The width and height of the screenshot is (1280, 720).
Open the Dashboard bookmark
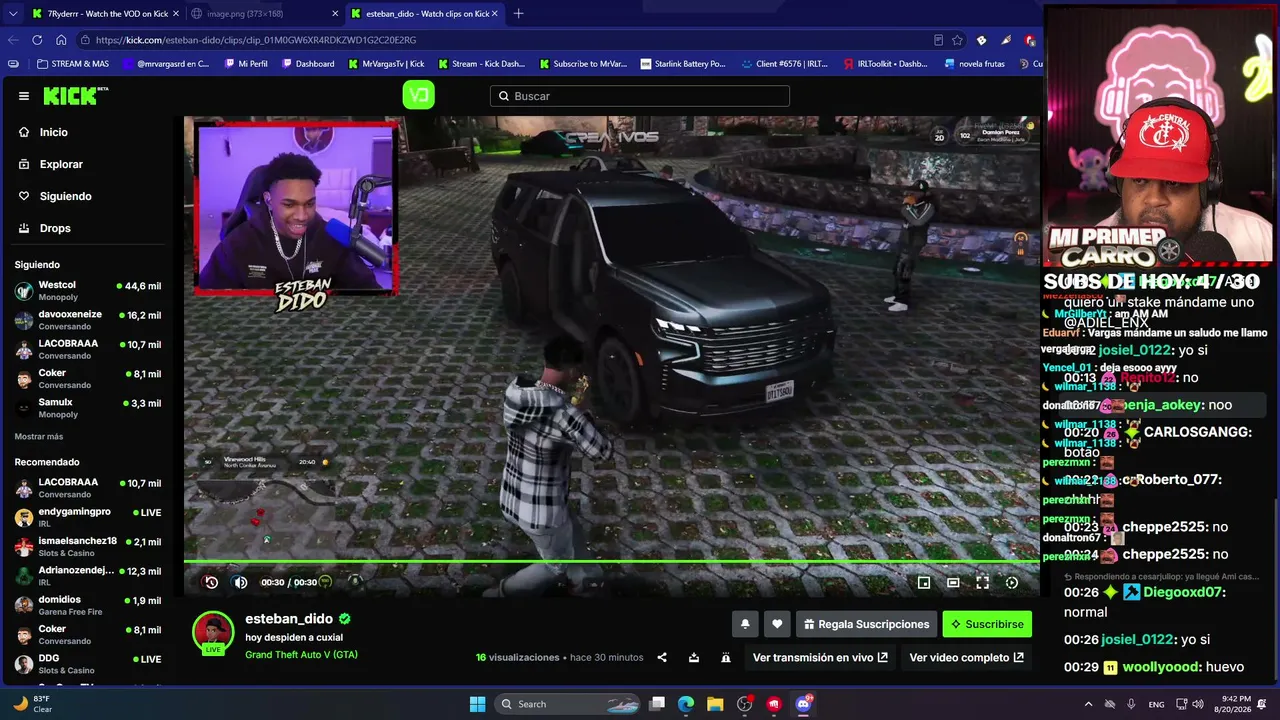(x=308, y=64)
